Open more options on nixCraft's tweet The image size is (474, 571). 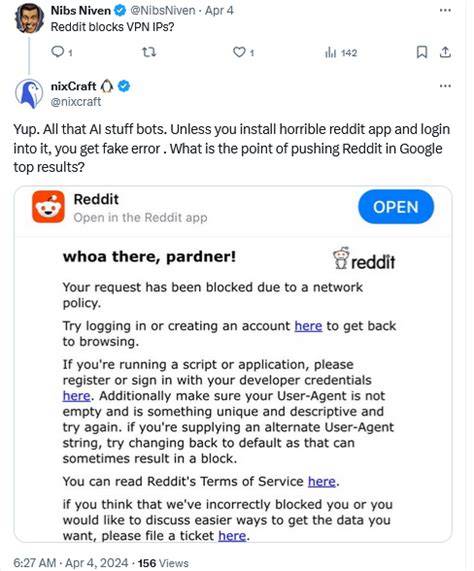[445, 86]
